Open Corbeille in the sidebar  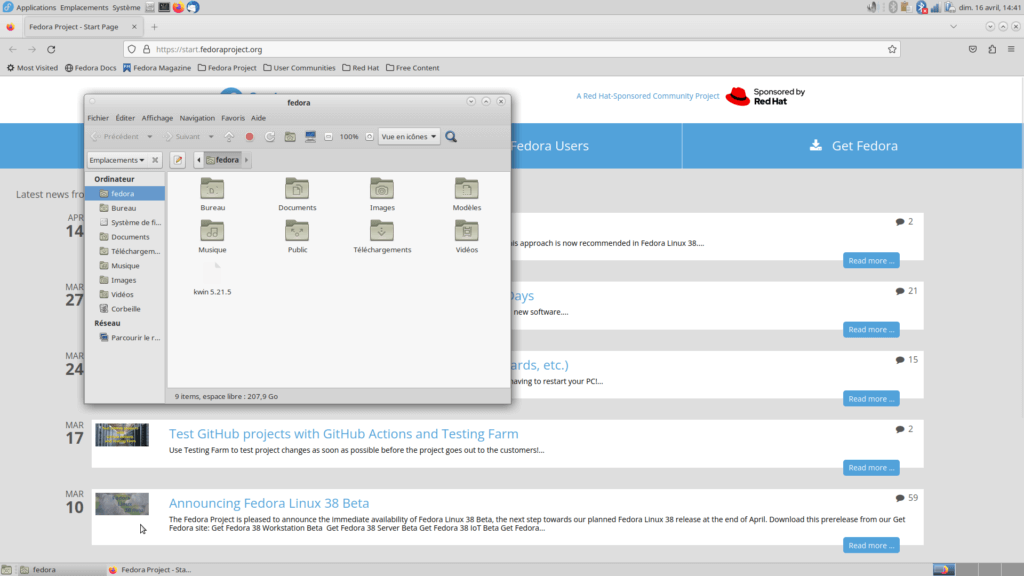point(125,309)
